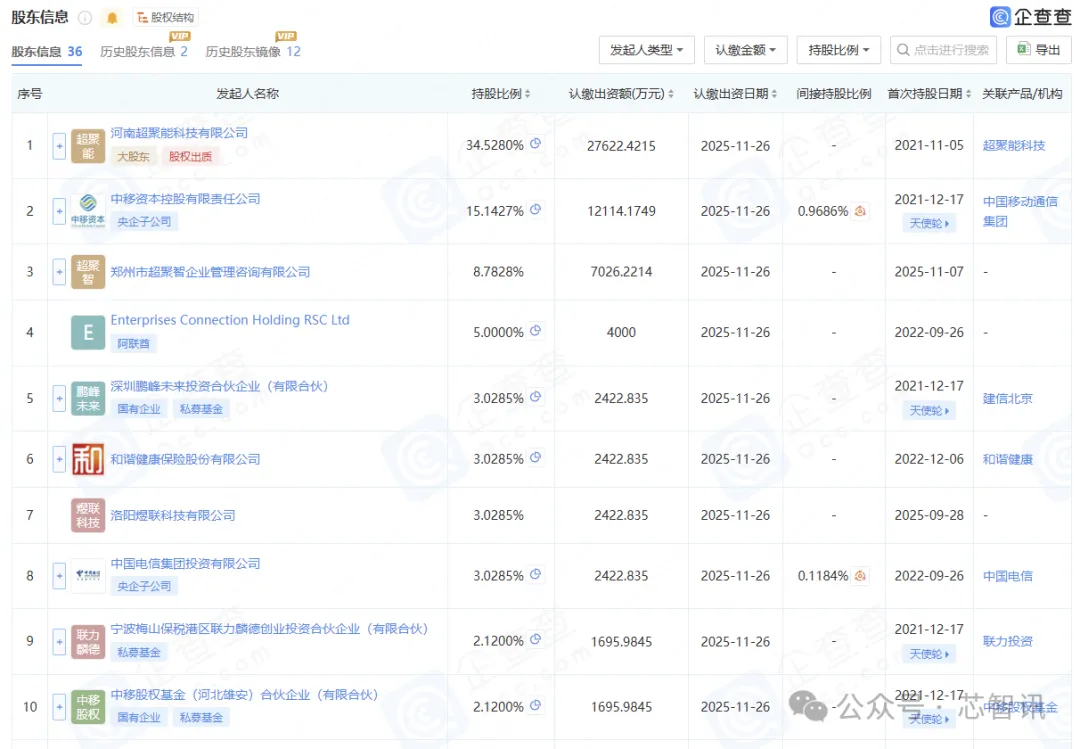Open the 持股比例 dropdown filter
The image size is (1080, 749).
(x=838, y=49)
